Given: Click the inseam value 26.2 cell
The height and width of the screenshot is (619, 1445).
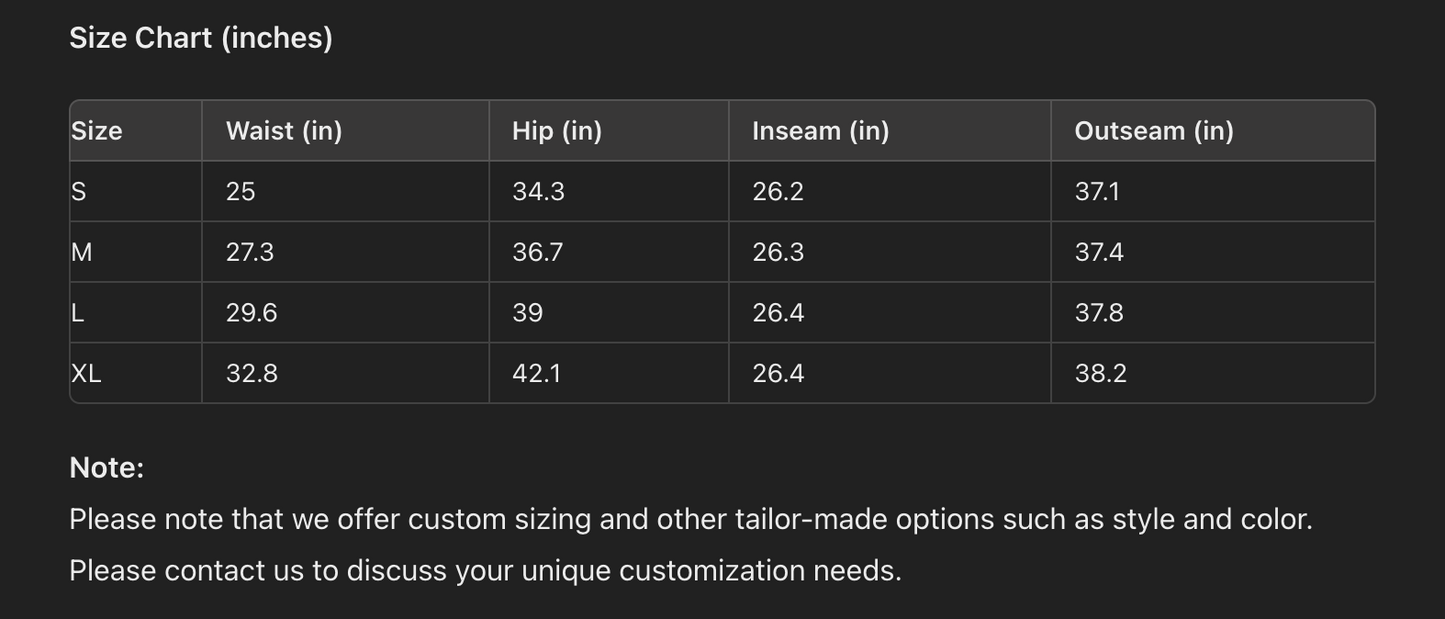Looking at the screenshot, I should [x=778, y=192].
